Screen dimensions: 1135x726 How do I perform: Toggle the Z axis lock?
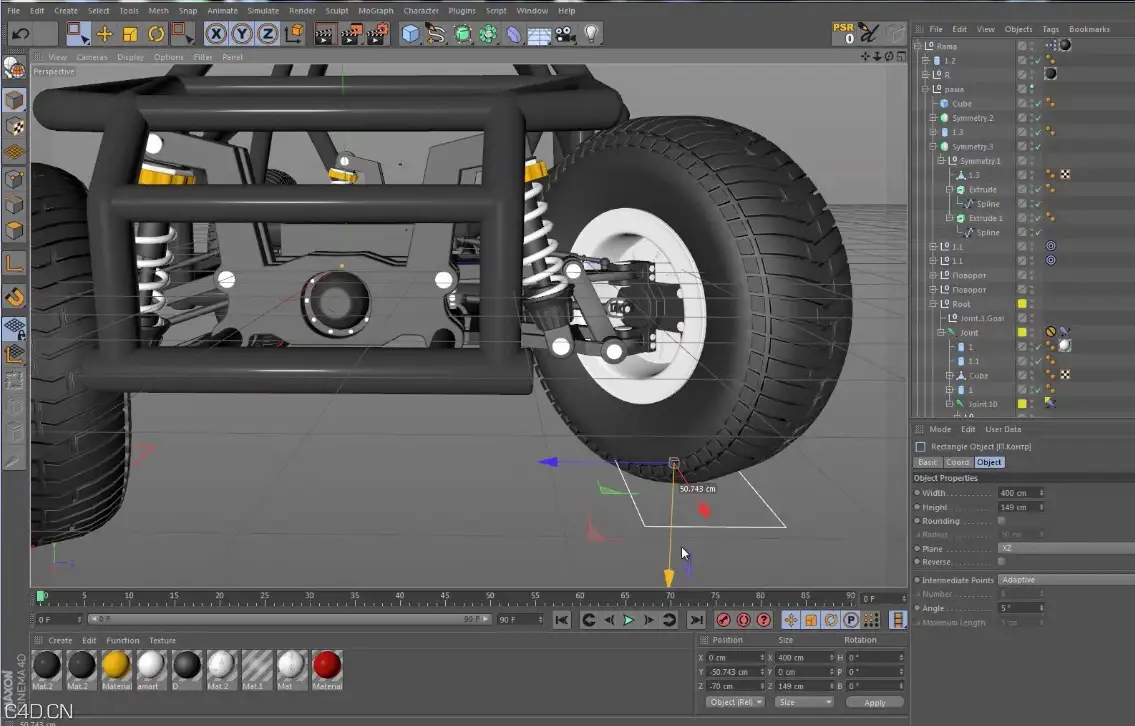(268, 34)
